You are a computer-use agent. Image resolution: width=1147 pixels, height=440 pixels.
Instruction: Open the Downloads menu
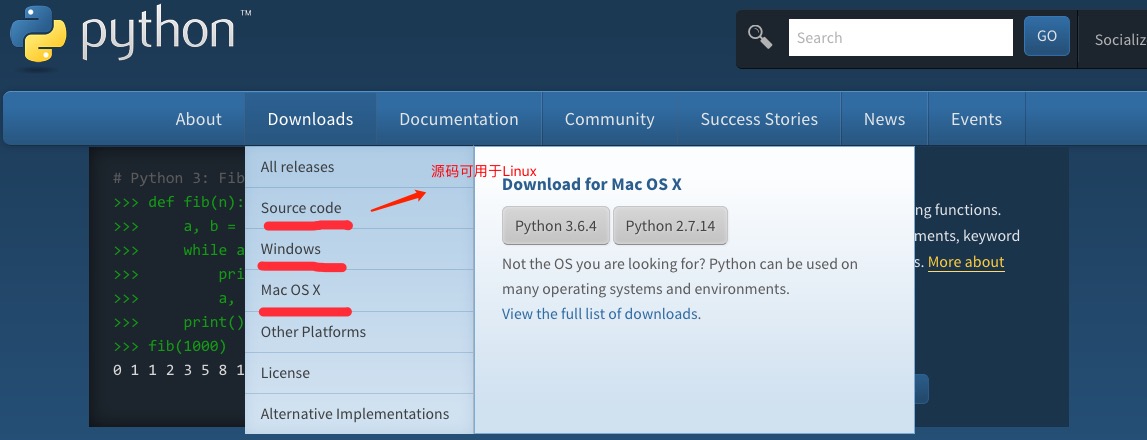(x=310, y=119)
